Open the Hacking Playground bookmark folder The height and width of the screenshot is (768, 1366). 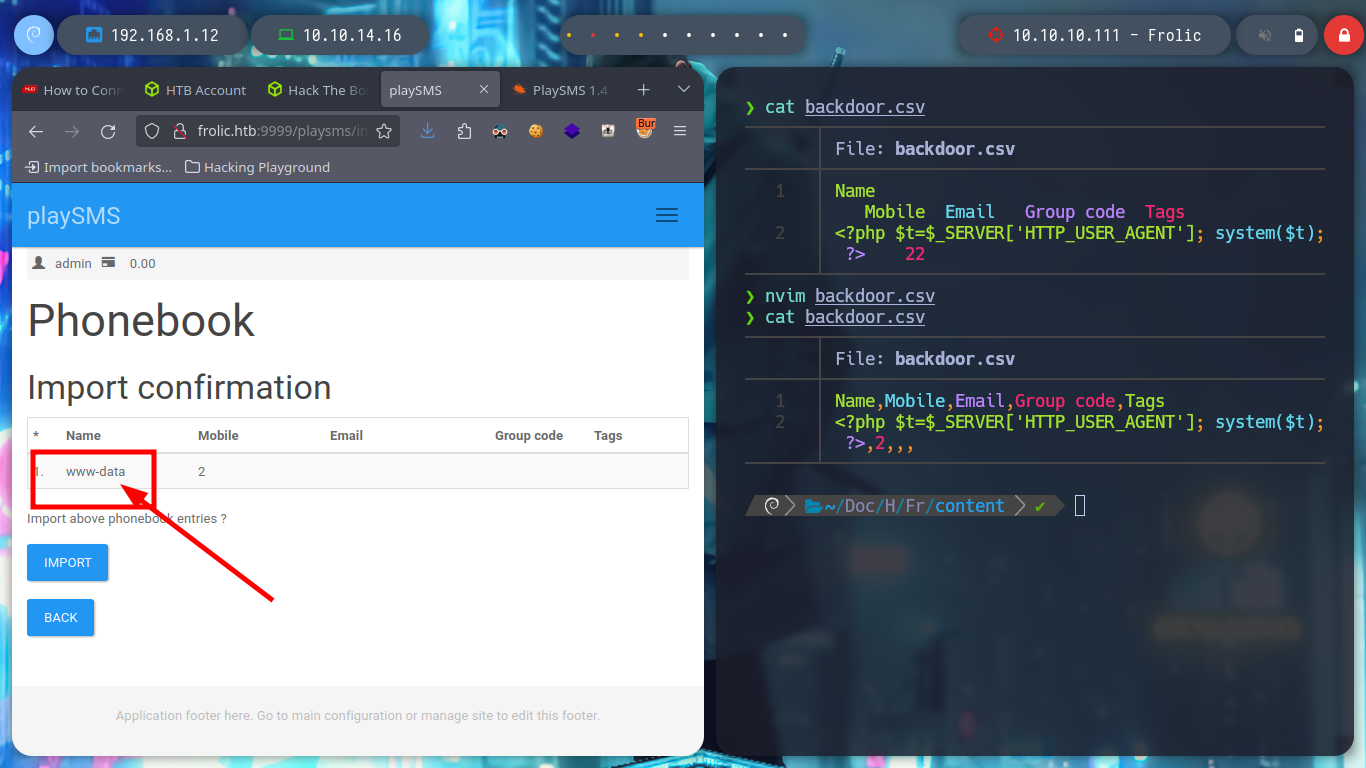(258, 167)
